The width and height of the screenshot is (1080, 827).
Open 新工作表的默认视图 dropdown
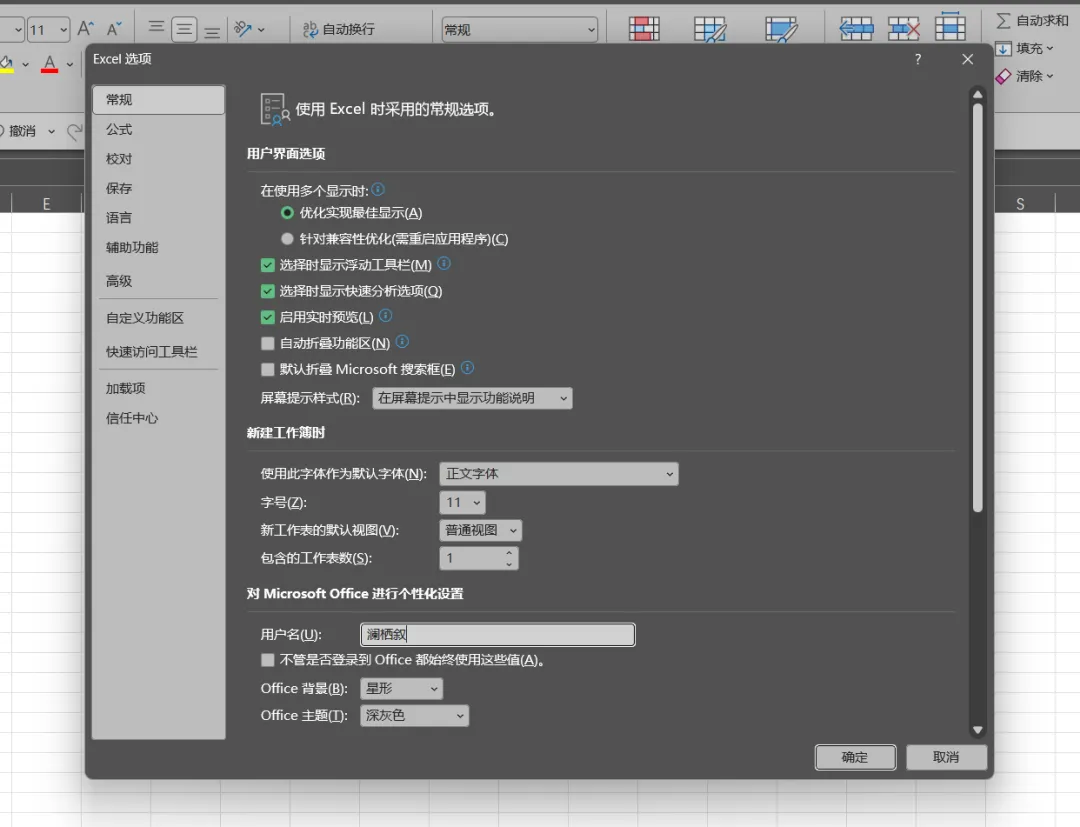pos(481,530)
